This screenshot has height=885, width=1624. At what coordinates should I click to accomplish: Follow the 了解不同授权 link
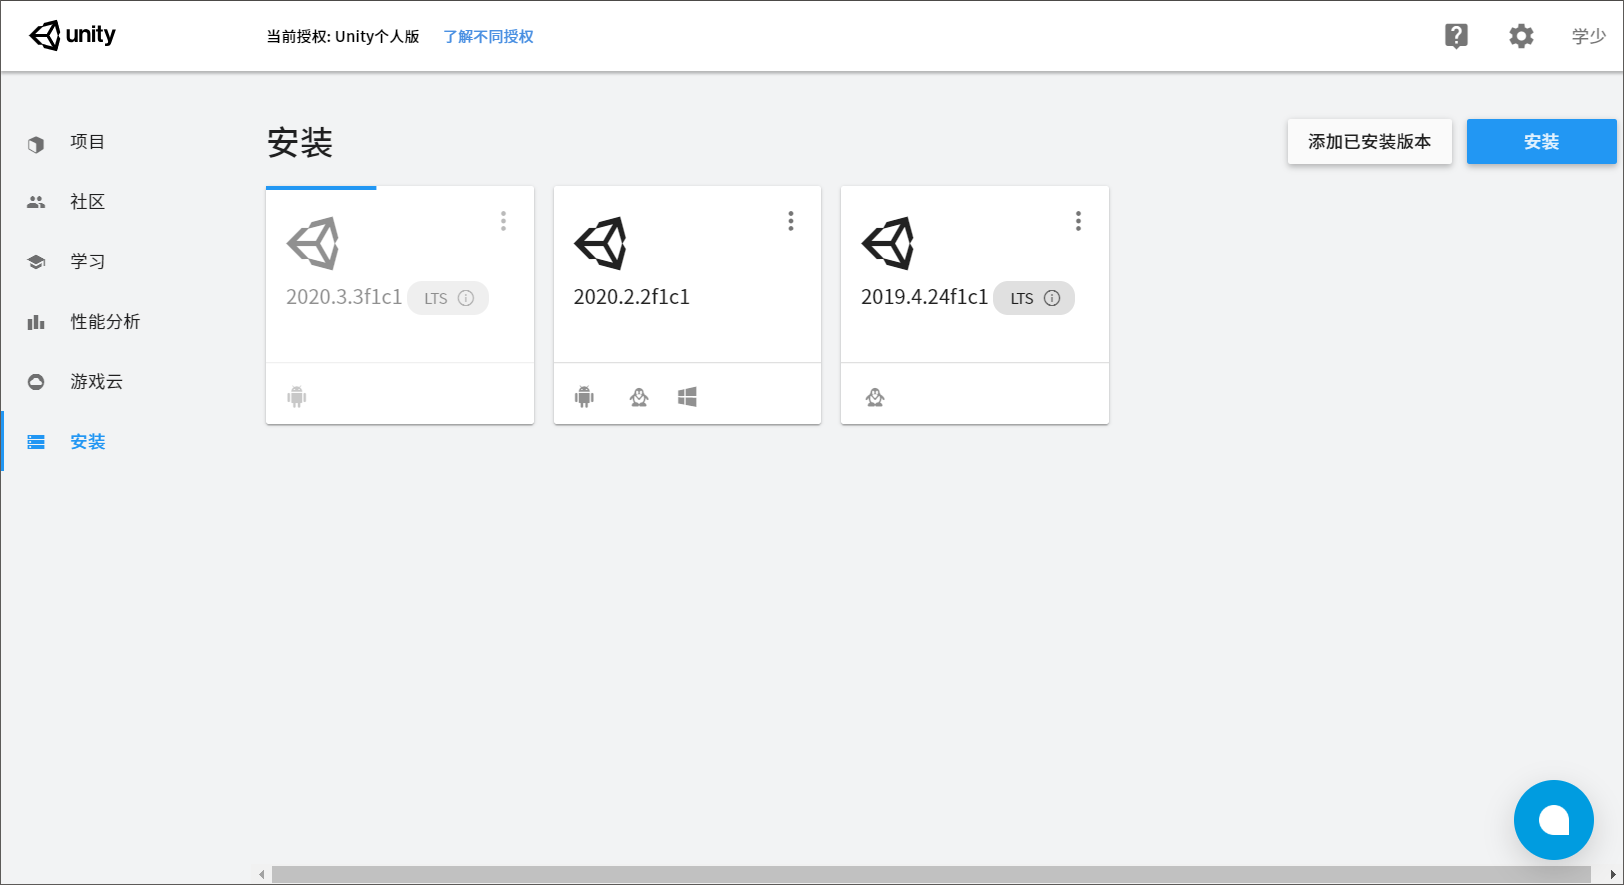[488, 37]
